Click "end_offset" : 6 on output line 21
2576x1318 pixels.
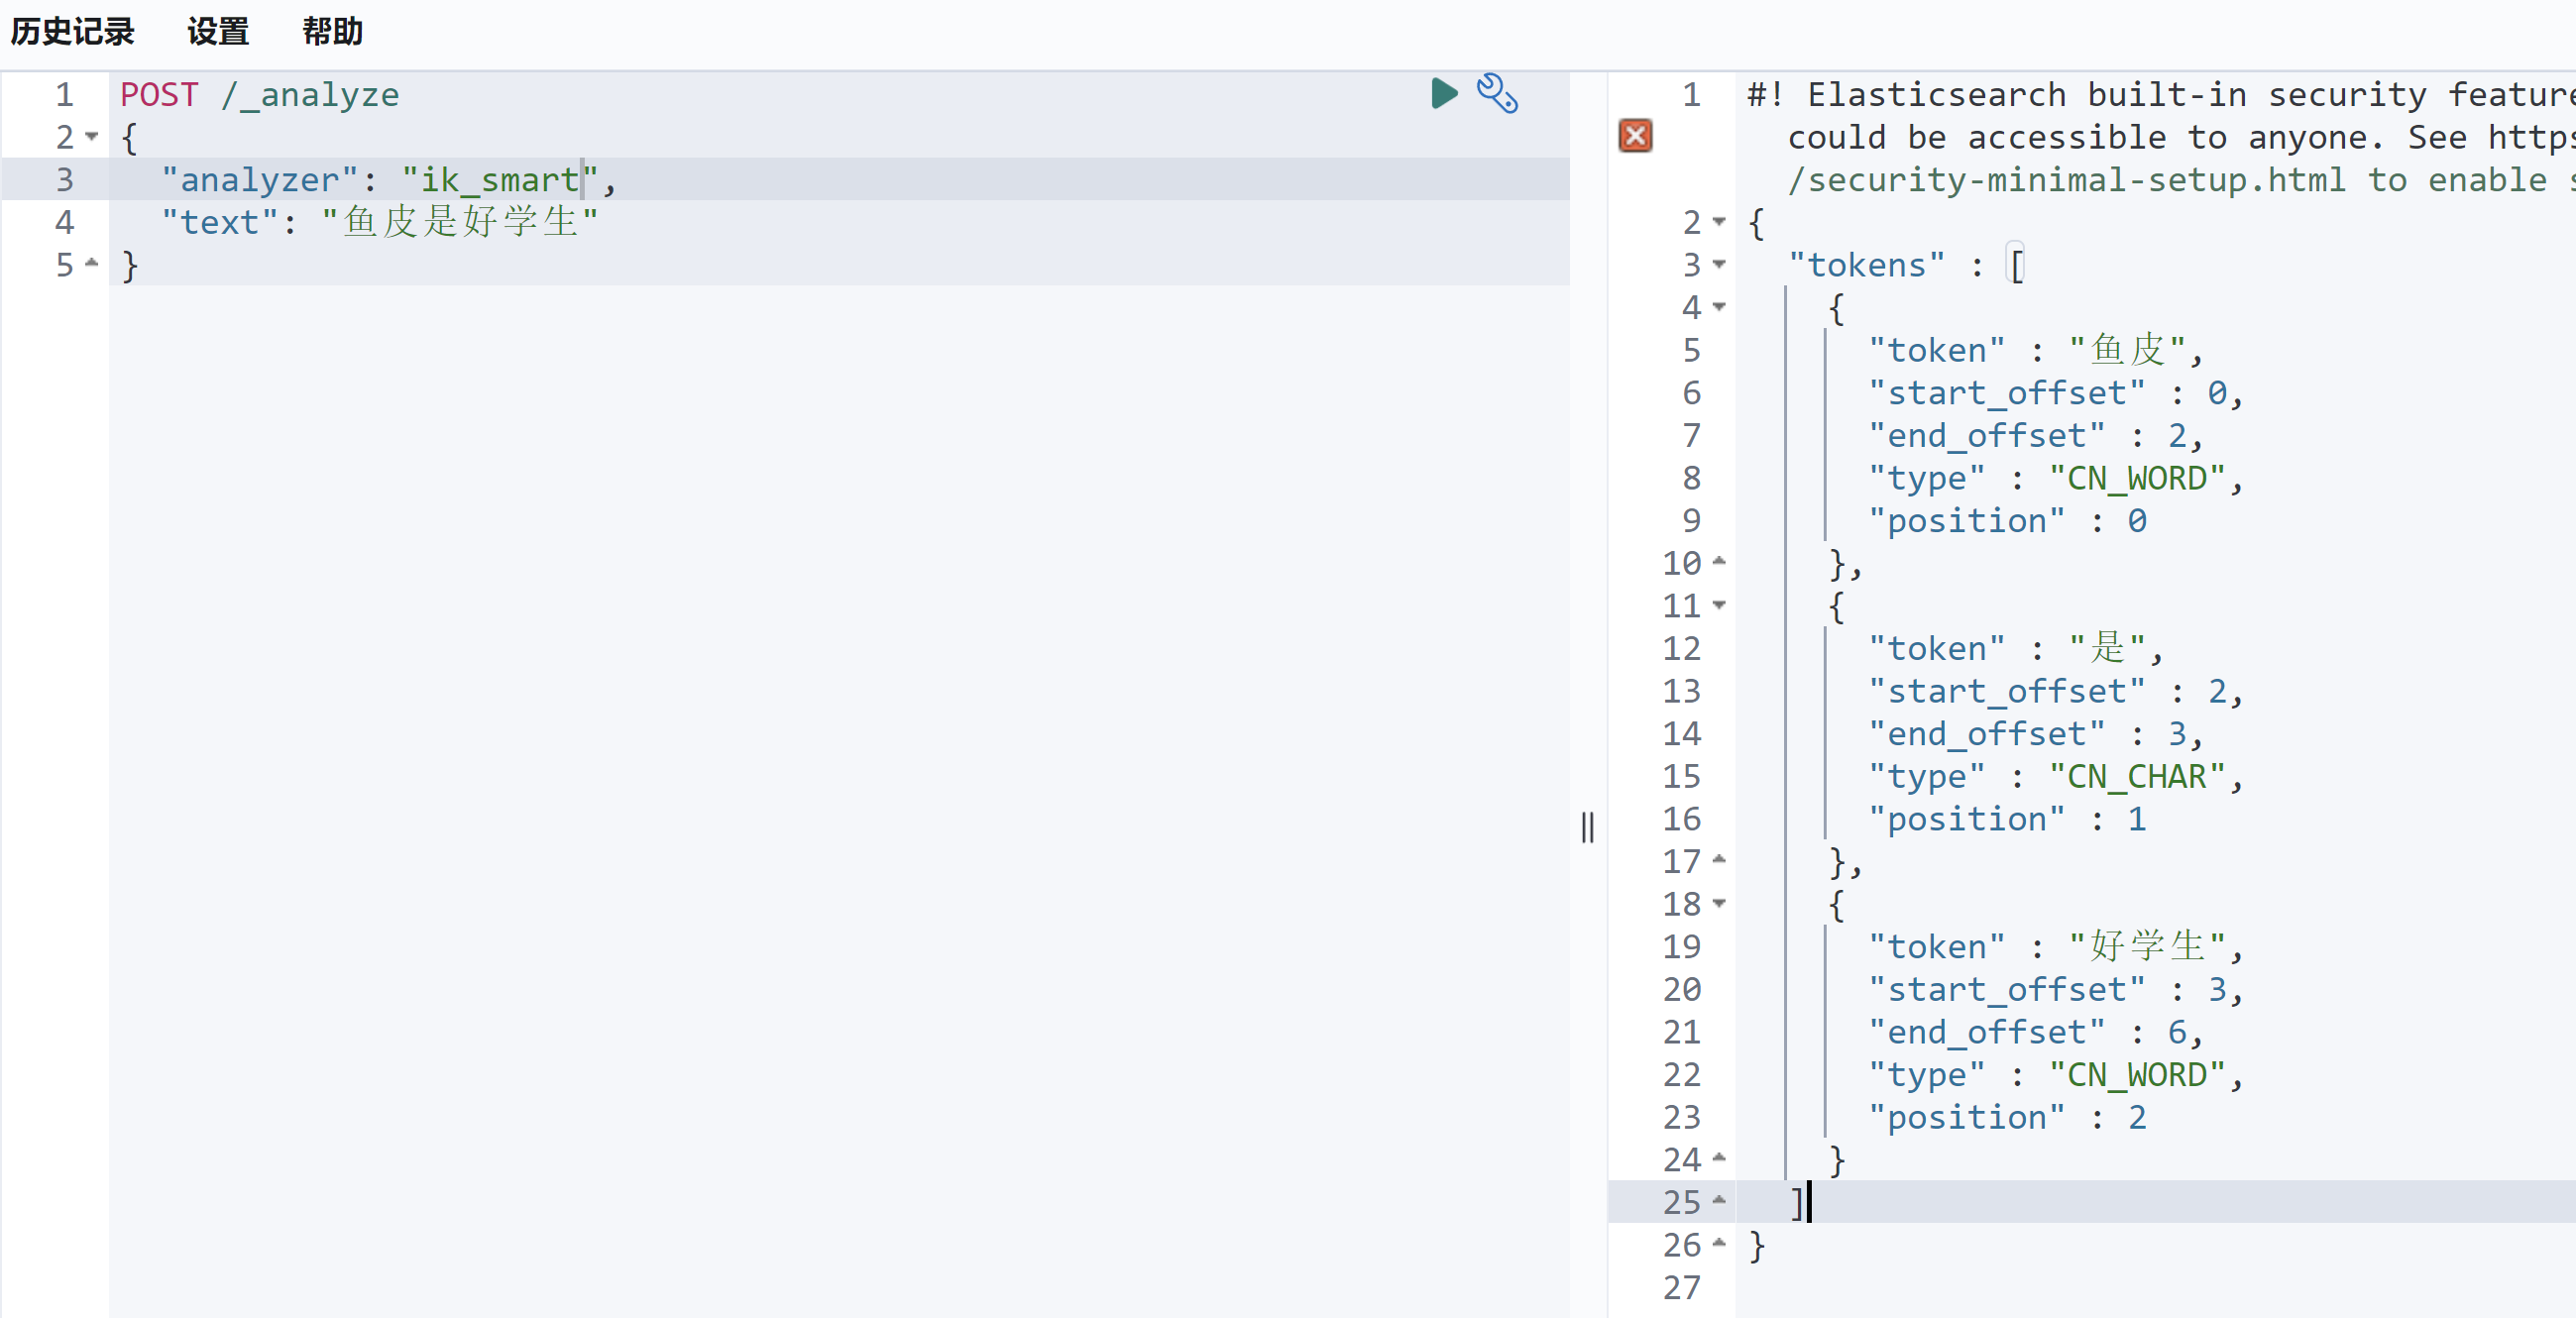point(2028,1032)
